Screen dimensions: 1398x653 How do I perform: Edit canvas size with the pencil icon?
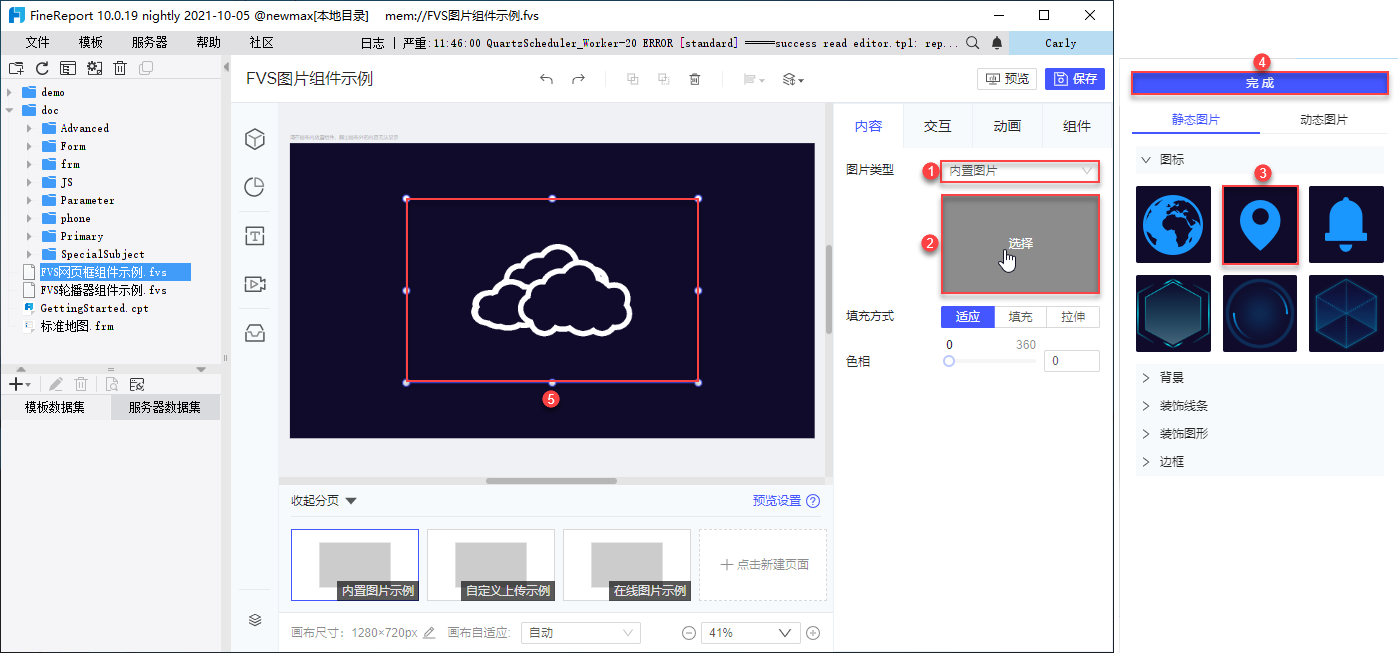(x=430, y=632)
